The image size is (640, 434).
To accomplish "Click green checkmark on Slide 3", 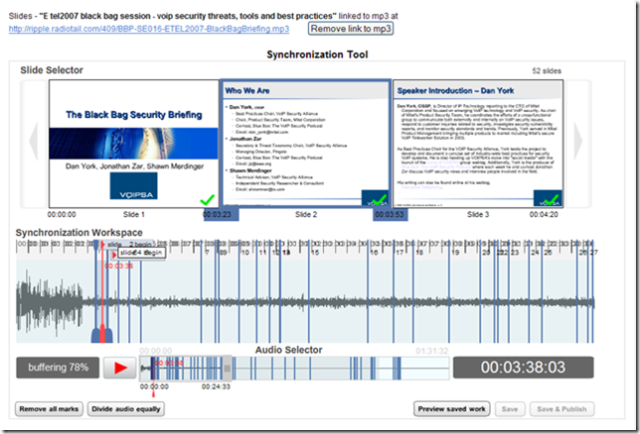I will click(x=551, y=200).
